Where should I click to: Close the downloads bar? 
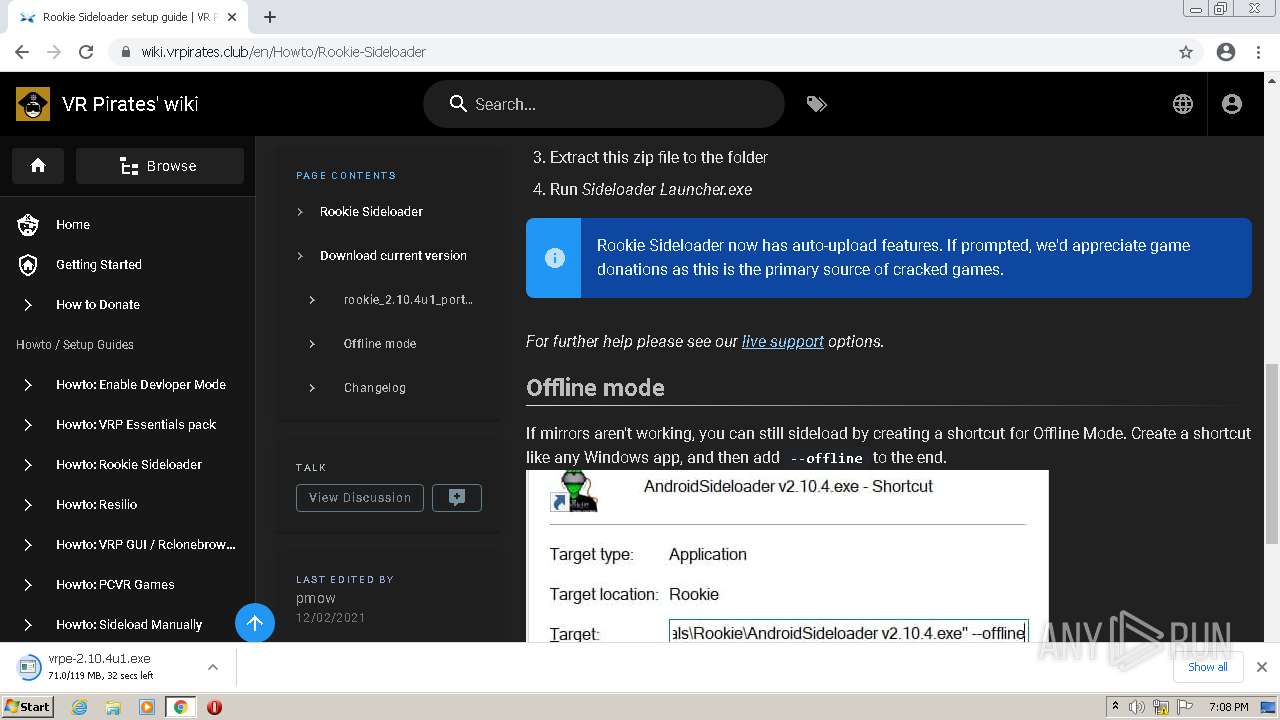point(1261,667)
